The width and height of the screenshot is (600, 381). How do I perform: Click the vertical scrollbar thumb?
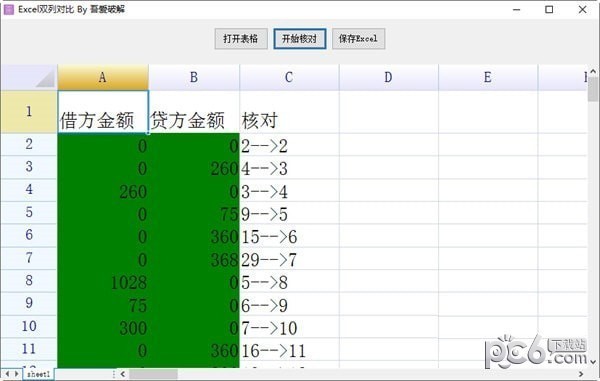(593, 89)
